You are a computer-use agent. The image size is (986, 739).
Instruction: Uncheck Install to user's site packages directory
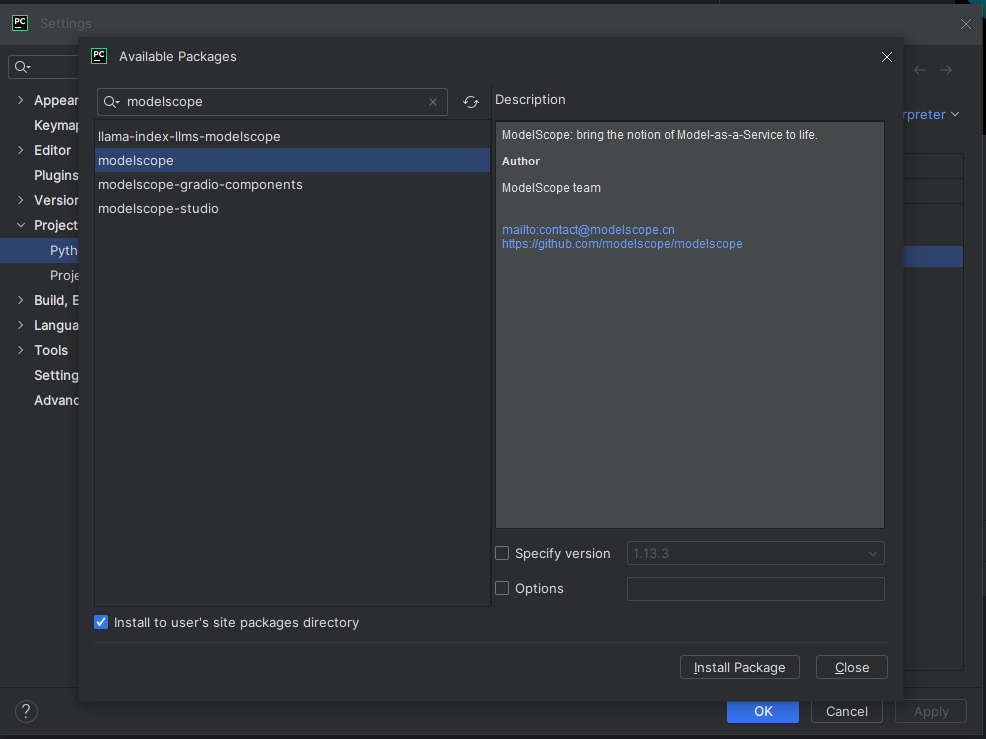(x=101, y=622)
